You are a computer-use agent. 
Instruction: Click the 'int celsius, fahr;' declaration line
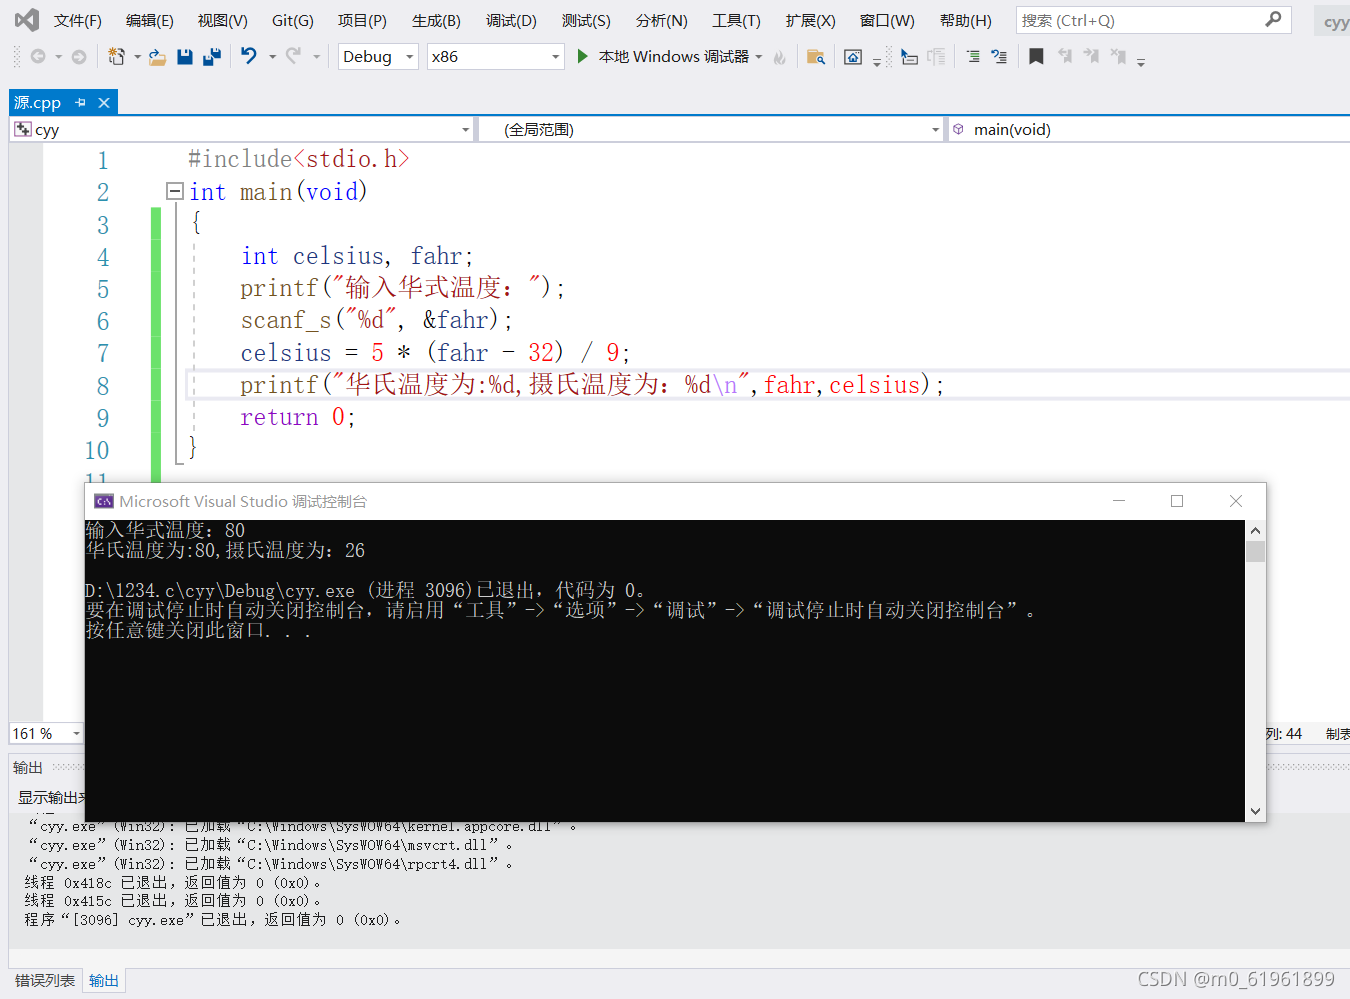pos(357,256)
